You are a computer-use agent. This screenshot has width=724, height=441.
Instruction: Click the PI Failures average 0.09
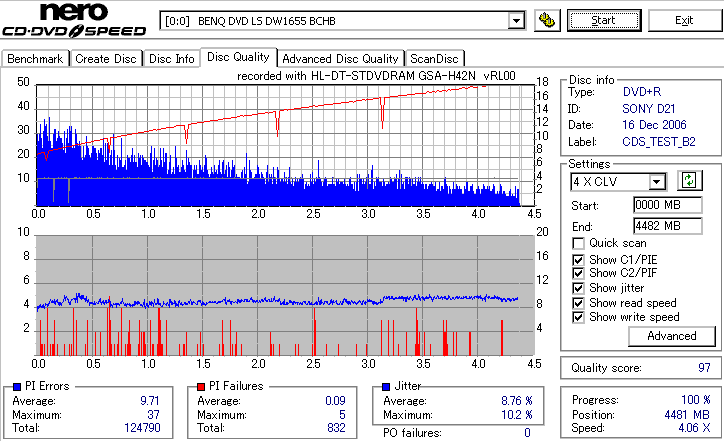(x=335, y=401)
